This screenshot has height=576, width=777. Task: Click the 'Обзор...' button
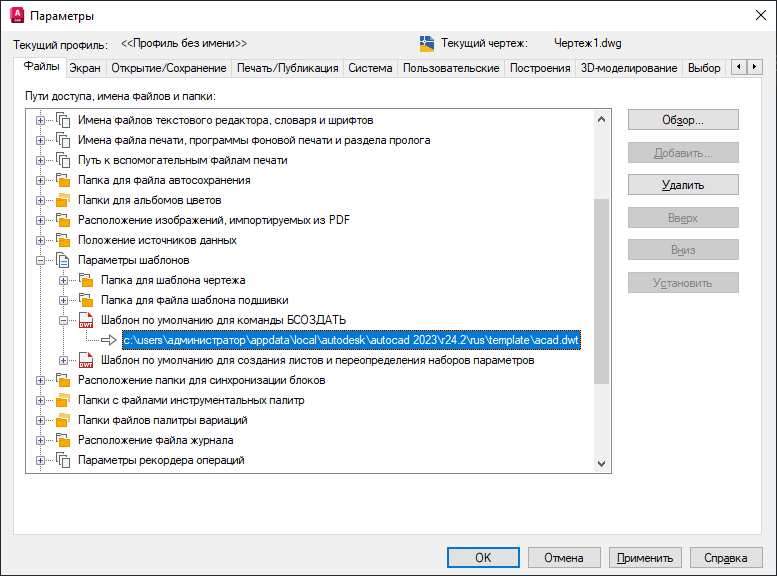[x=683, y=120]
